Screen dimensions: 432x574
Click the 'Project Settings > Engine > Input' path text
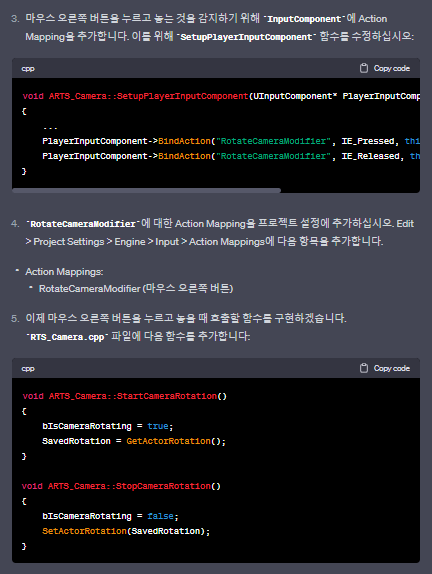coord(106,242)
